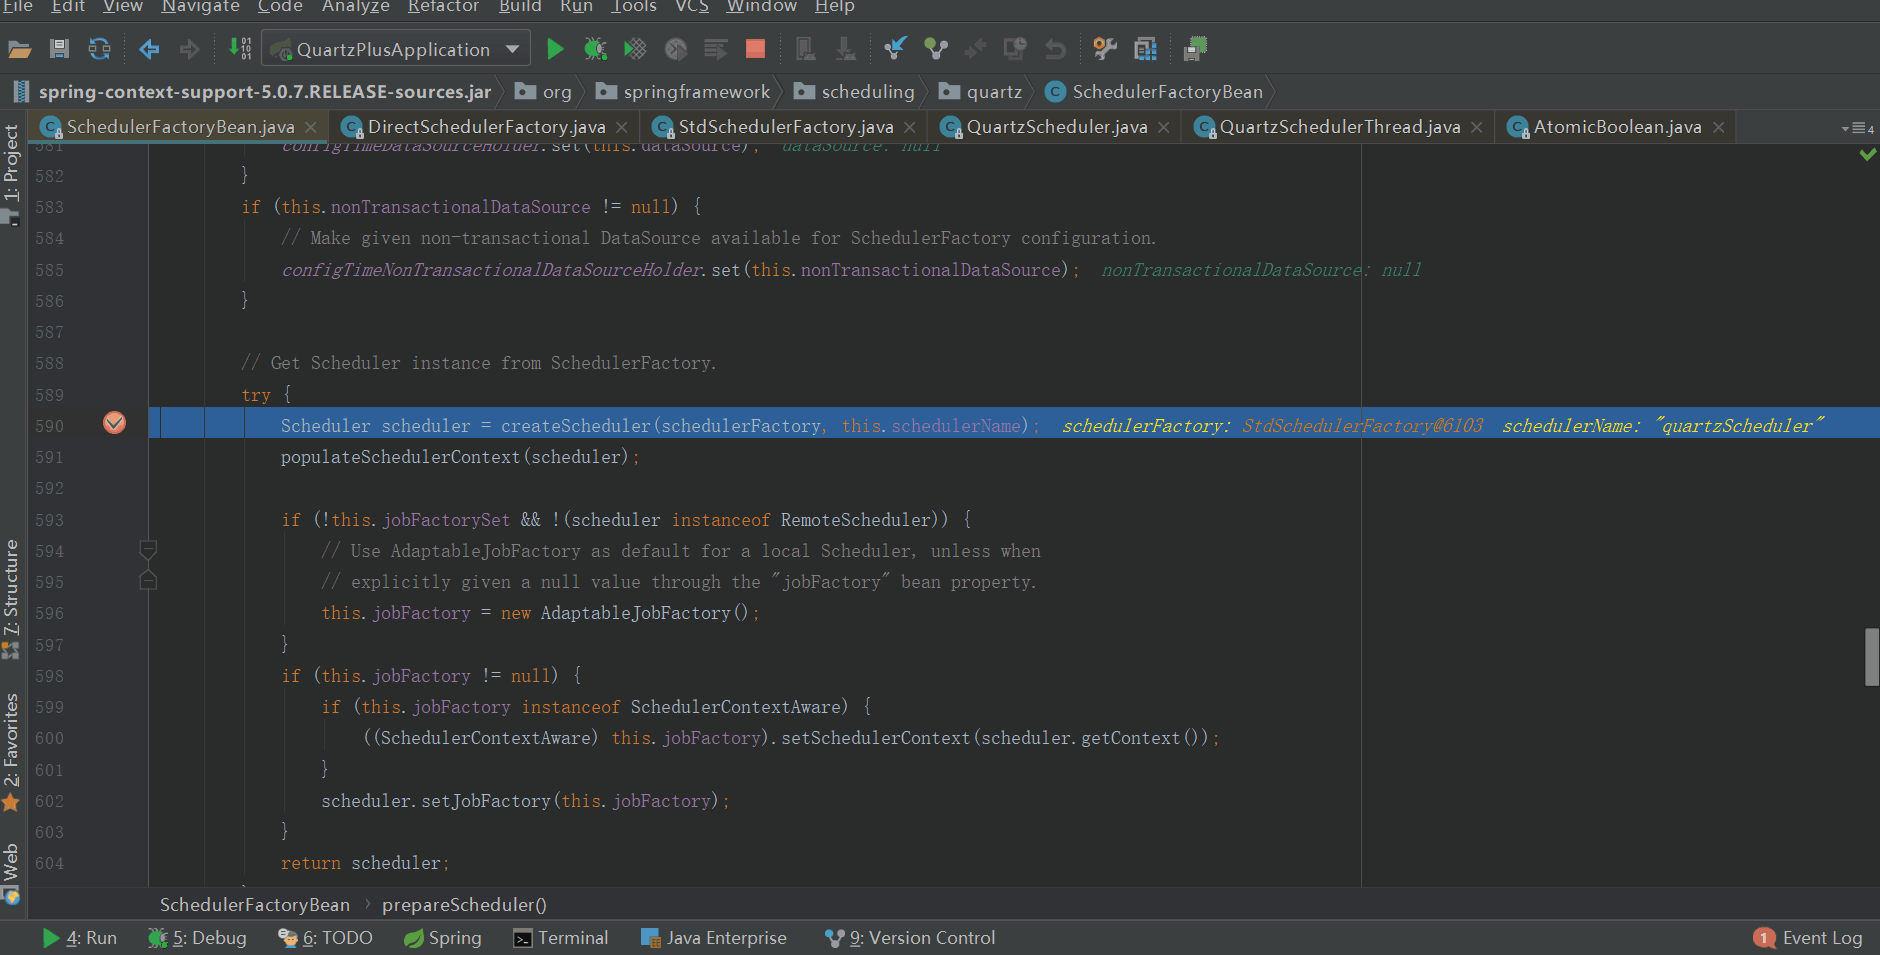Open Version Control tool window
The height and width of the screenshot is (955, 1880).
coord(910,938)
